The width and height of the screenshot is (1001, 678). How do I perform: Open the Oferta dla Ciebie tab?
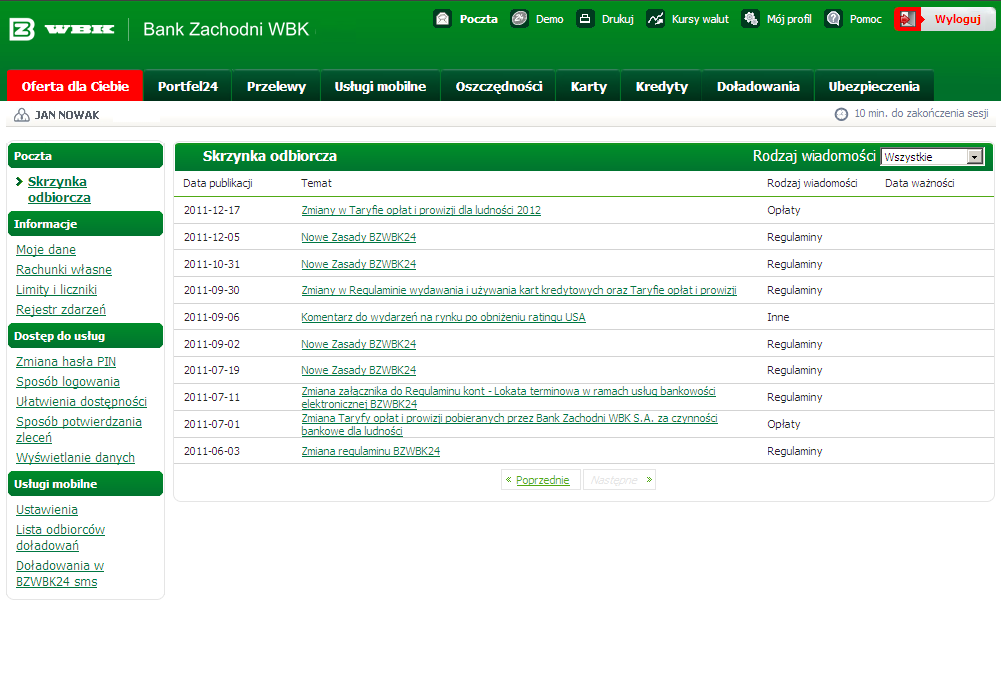tap(75, 86)
